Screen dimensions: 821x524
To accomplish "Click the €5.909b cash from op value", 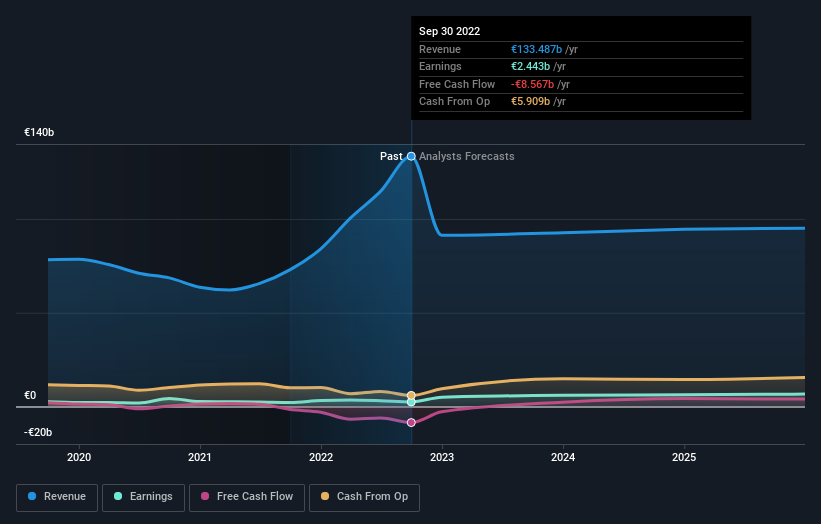I will coord(530,102).
